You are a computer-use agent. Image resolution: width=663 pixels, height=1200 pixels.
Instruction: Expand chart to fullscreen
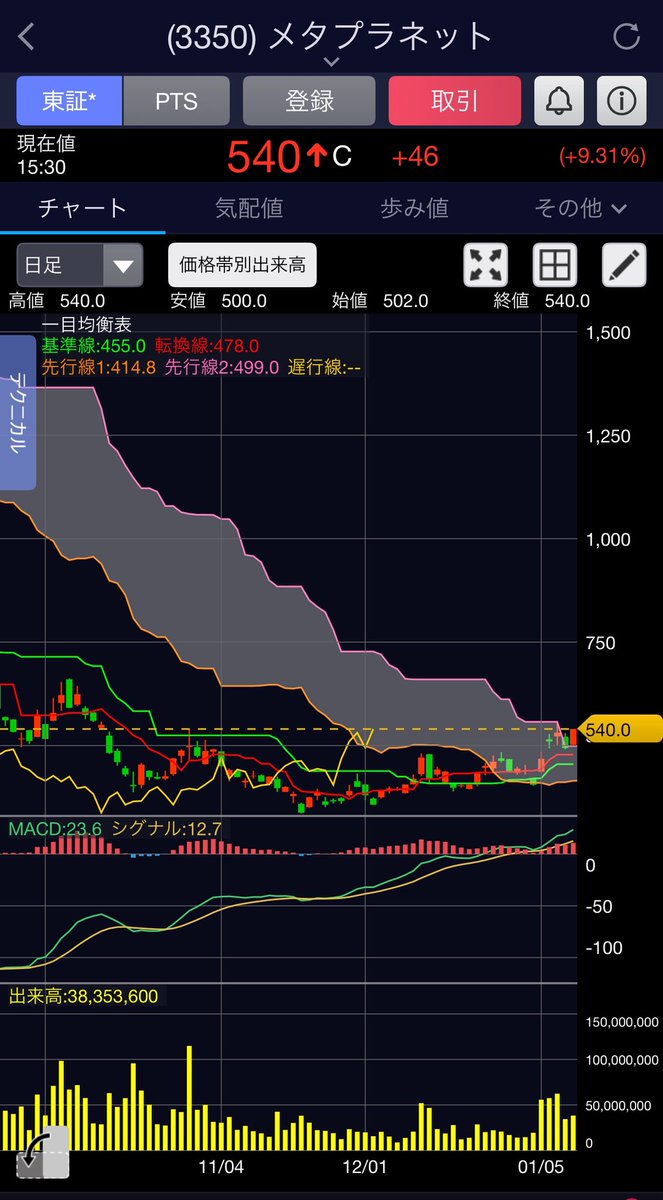[x=486, y=266]
